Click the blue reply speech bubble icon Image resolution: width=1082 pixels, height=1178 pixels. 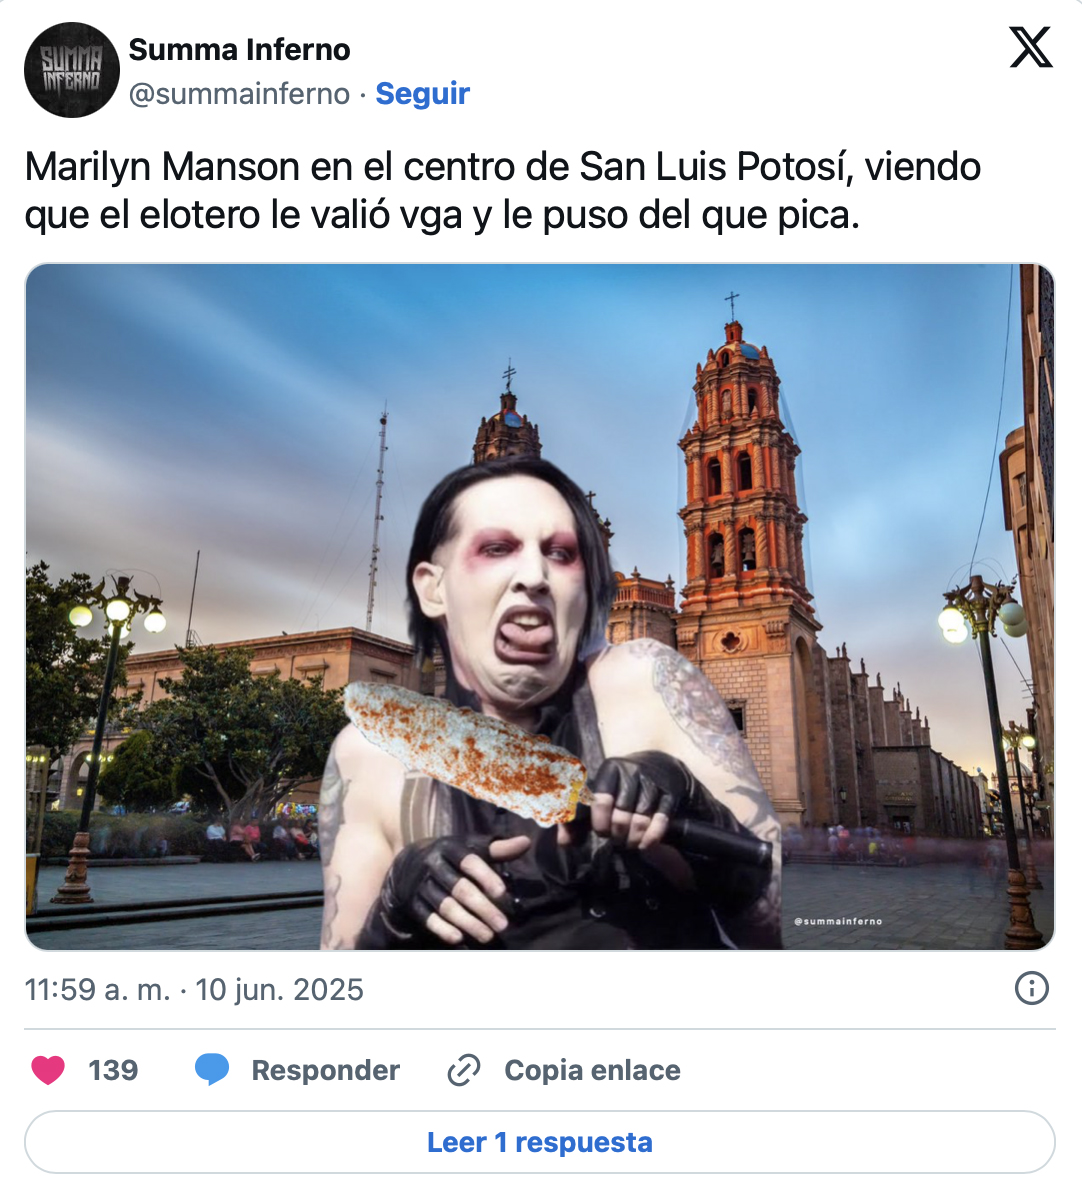point(212,1070)
